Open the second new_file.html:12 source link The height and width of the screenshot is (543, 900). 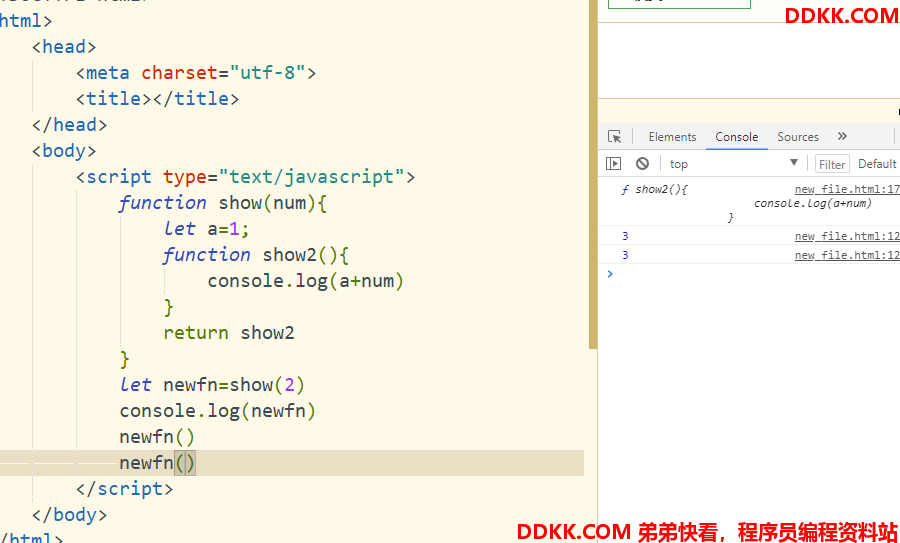tap(847, 255)
